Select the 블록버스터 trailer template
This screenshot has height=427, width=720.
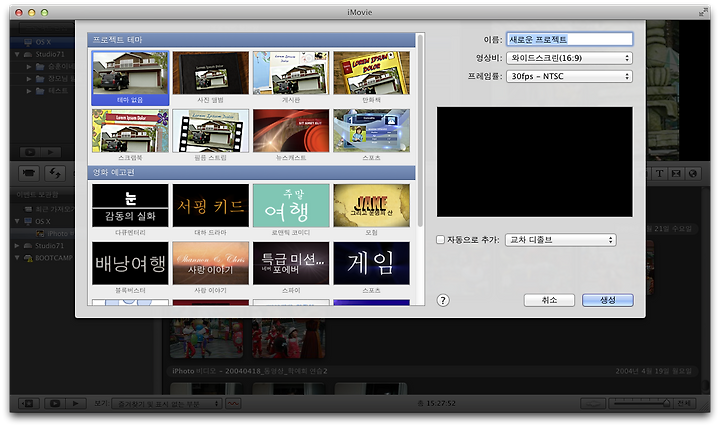[130, 264]
